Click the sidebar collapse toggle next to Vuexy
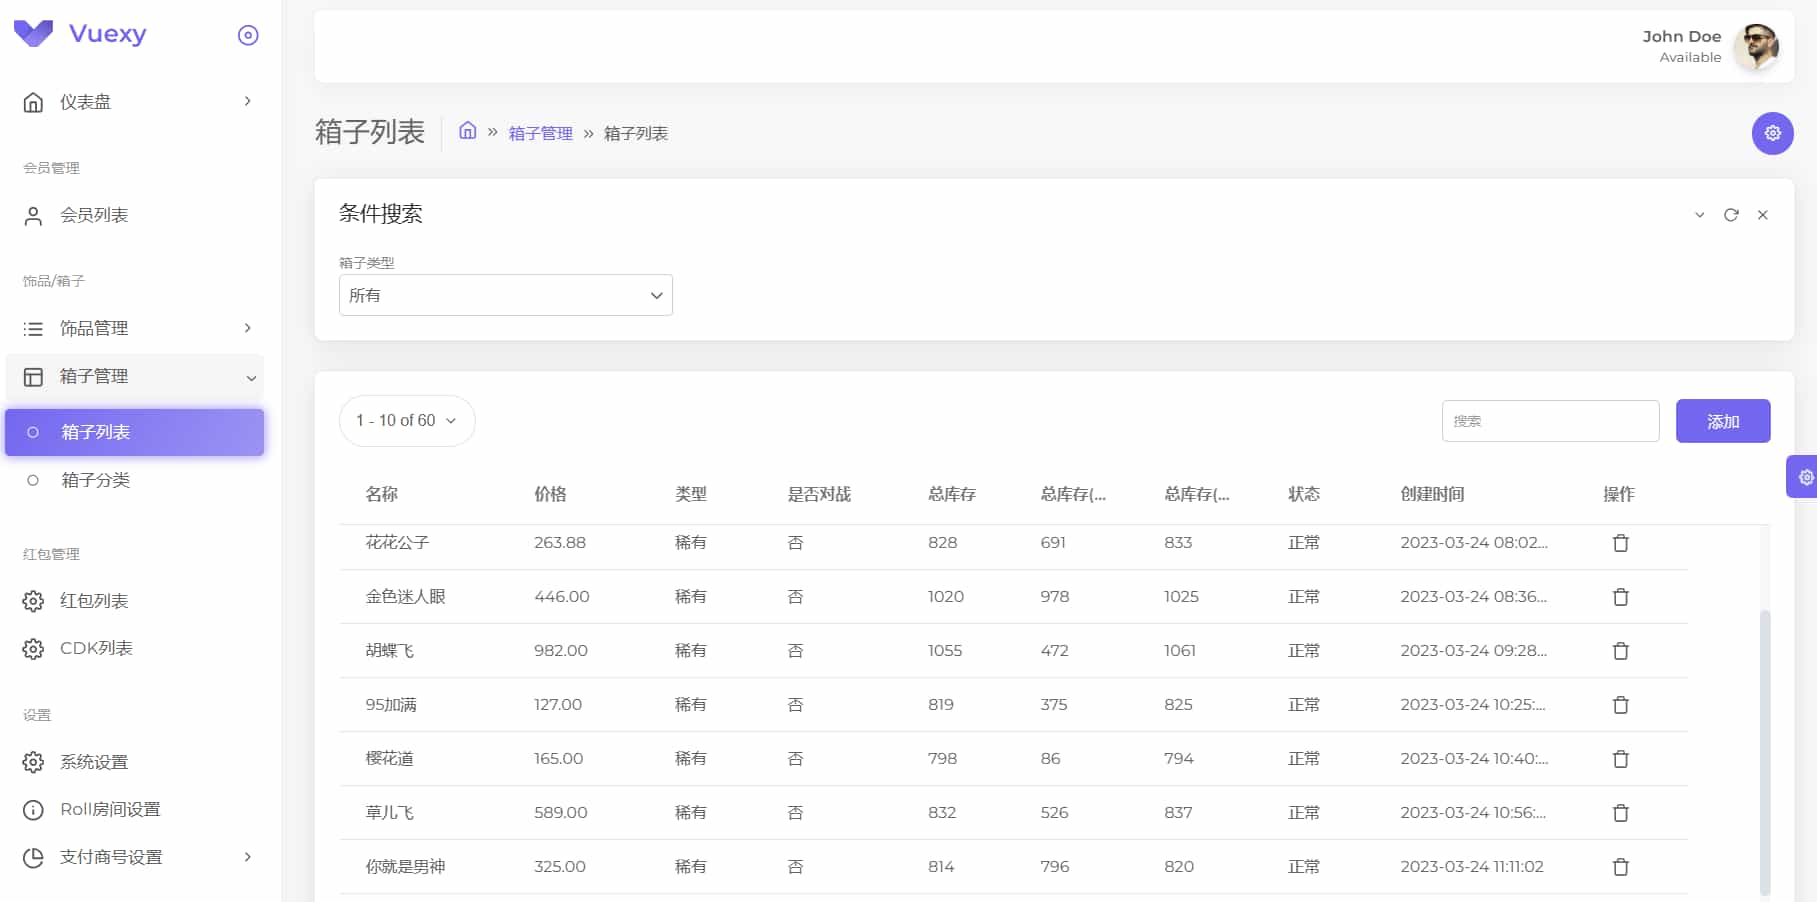 pyautogui.click(x=248, y=35)
